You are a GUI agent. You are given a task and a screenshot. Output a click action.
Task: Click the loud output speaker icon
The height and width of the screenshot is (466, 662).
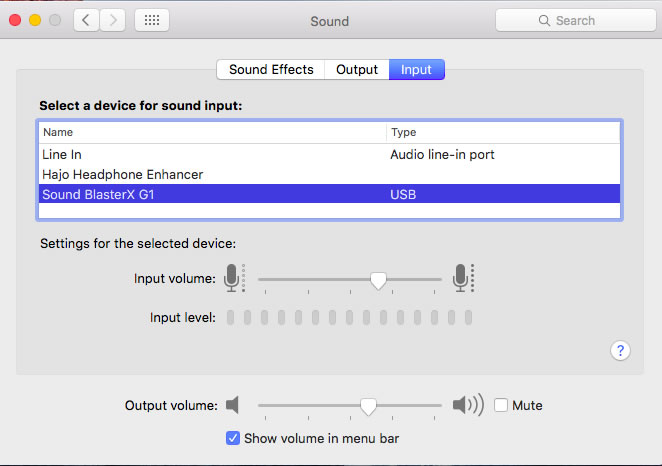467,405
